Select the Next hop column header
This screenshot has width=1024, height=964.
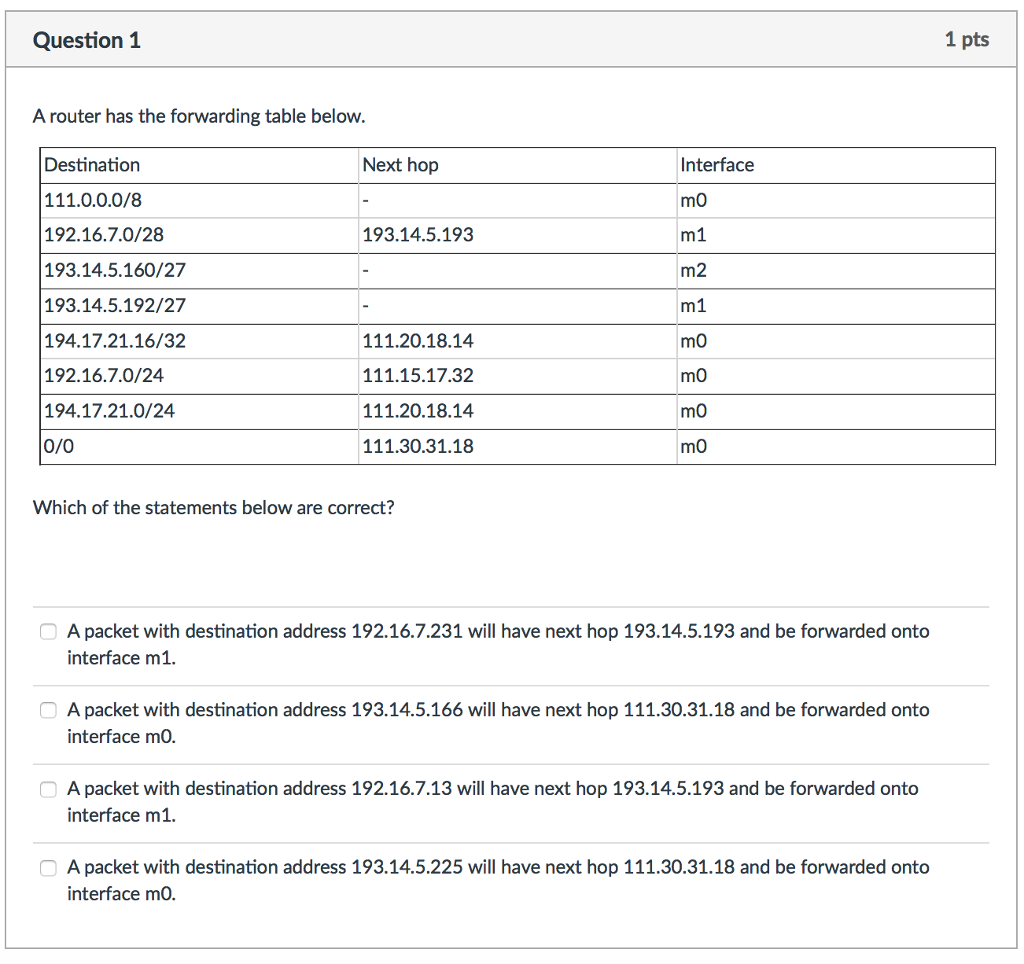coord(400,165)
